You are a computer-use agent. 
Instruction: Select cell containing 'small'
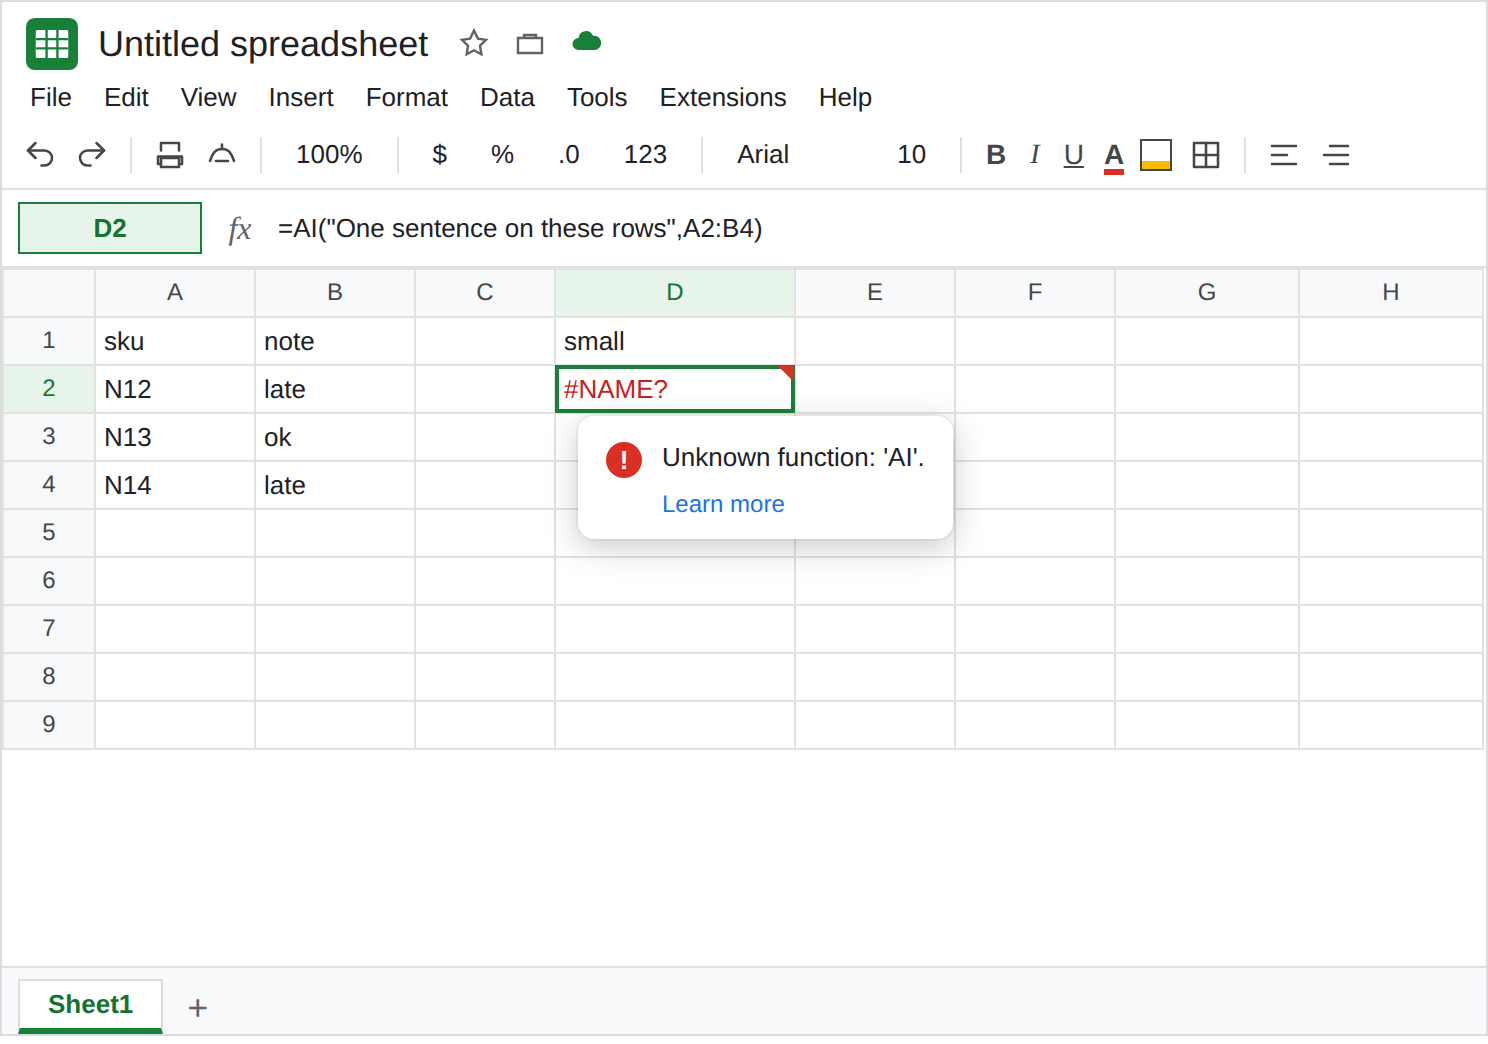click(x=675, y=341)
